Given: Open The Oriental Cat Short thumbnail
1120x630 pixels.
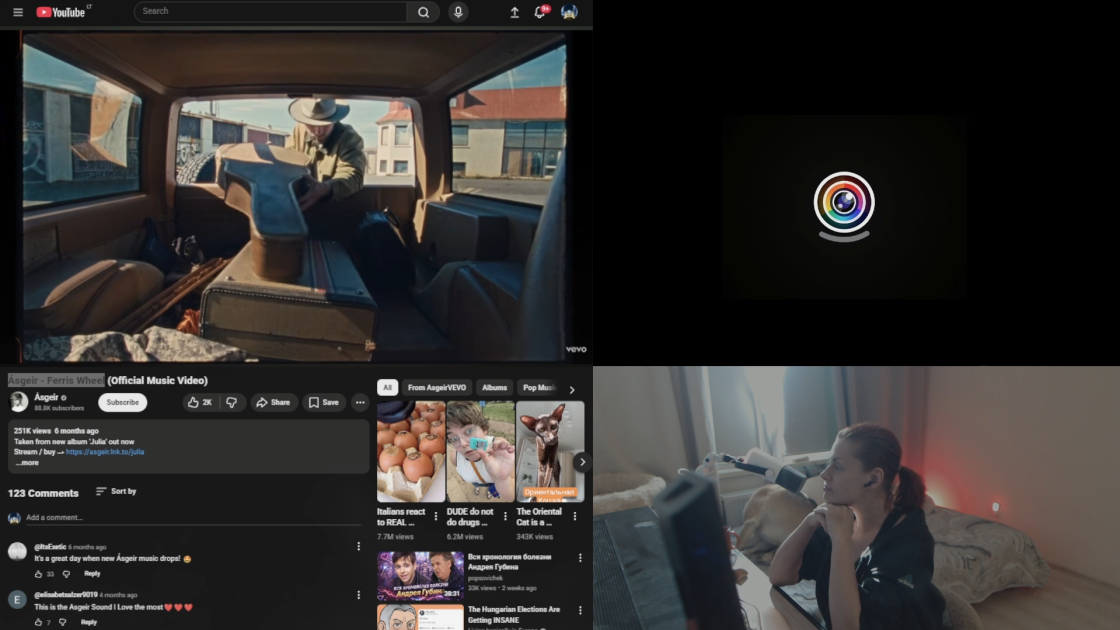Looking at the screenshot, I should pos(550,451).
